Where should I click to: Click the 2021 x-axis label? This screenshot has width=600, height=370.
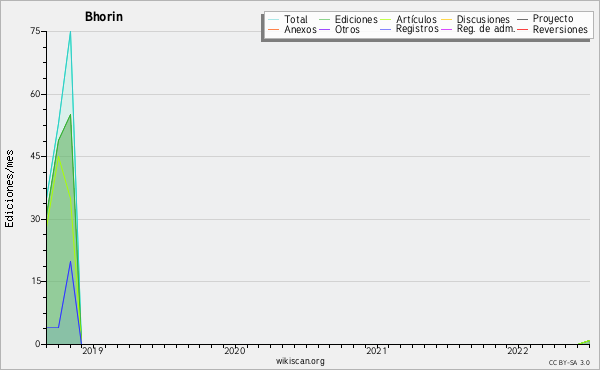[377, 351]
